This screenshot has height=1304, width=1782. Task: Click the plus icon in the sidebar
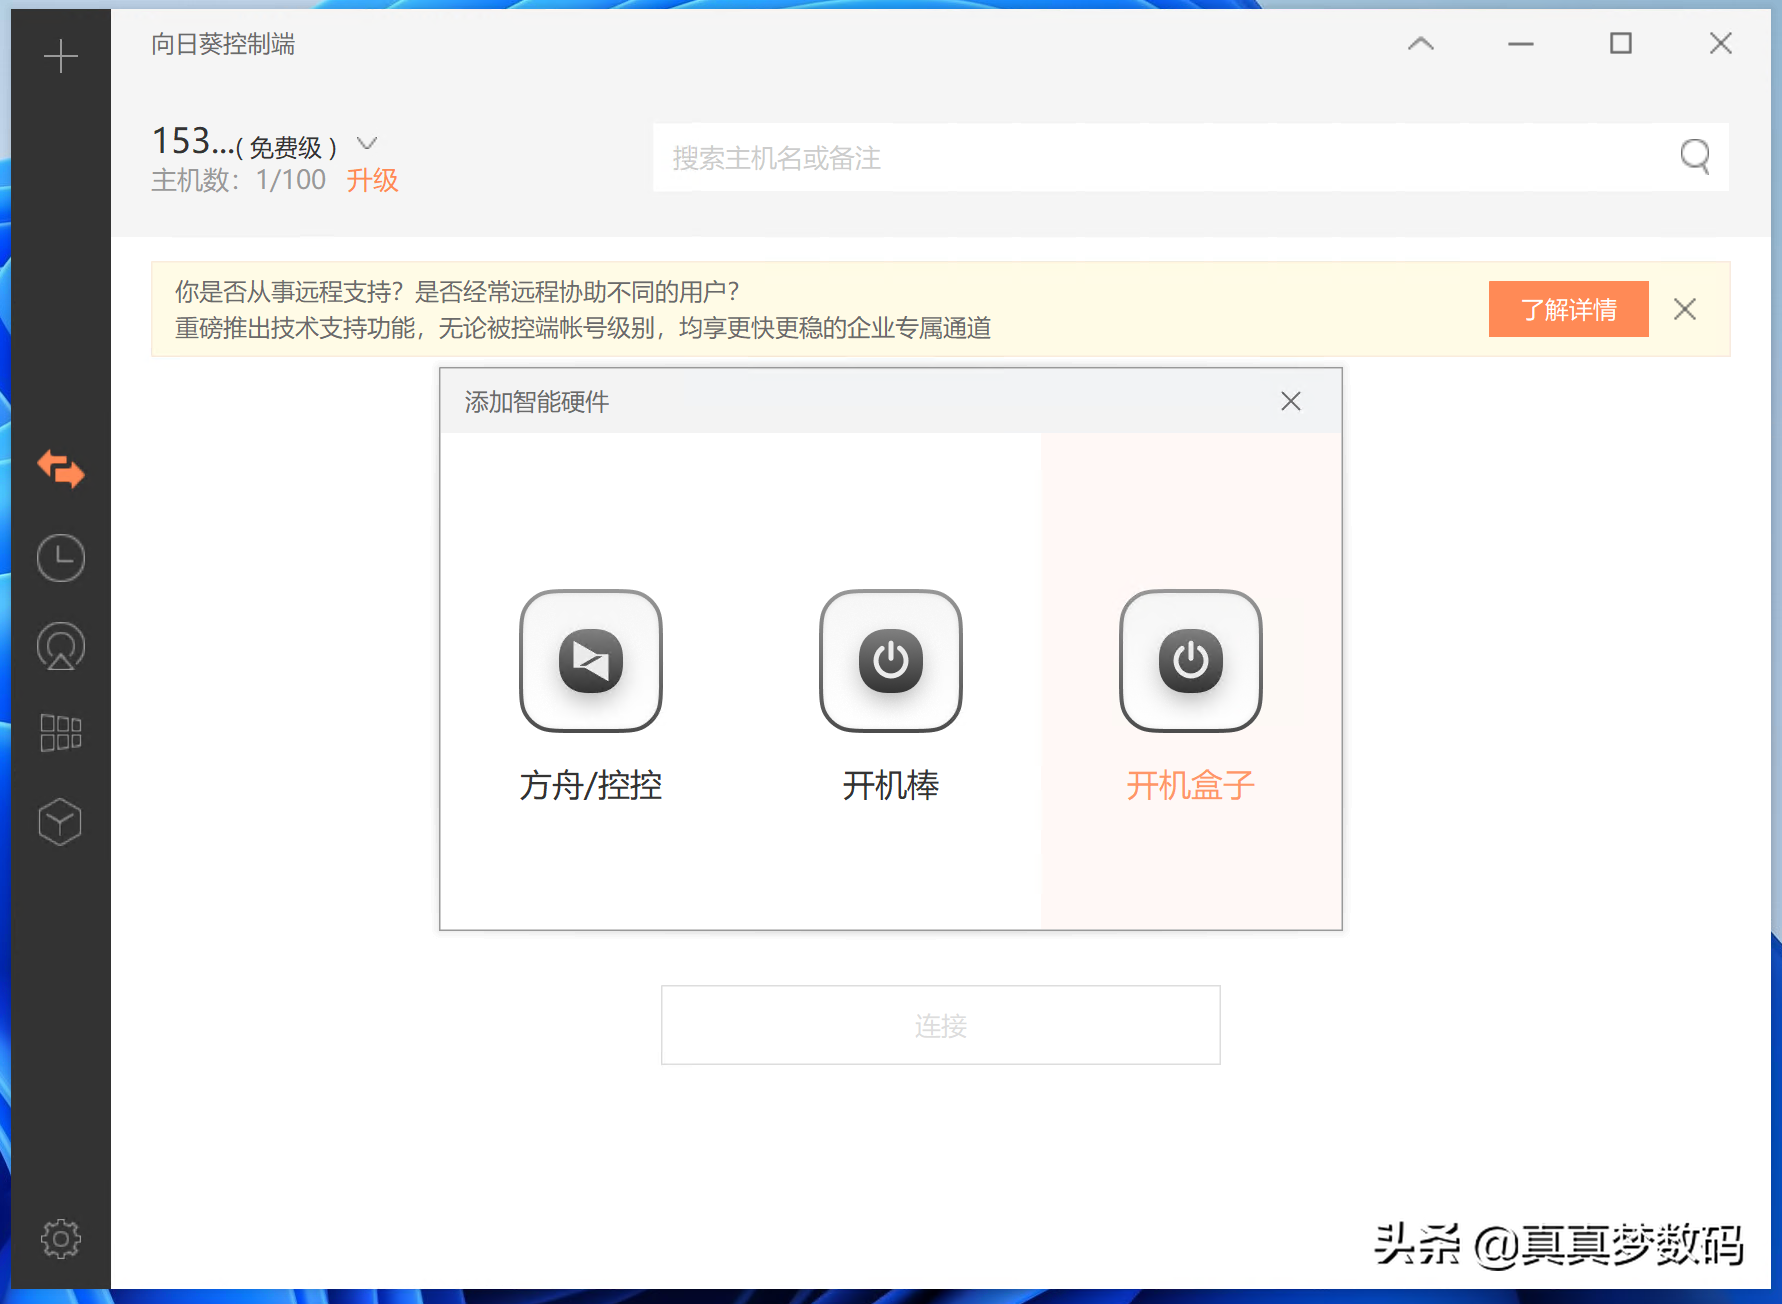click(61, 56)
